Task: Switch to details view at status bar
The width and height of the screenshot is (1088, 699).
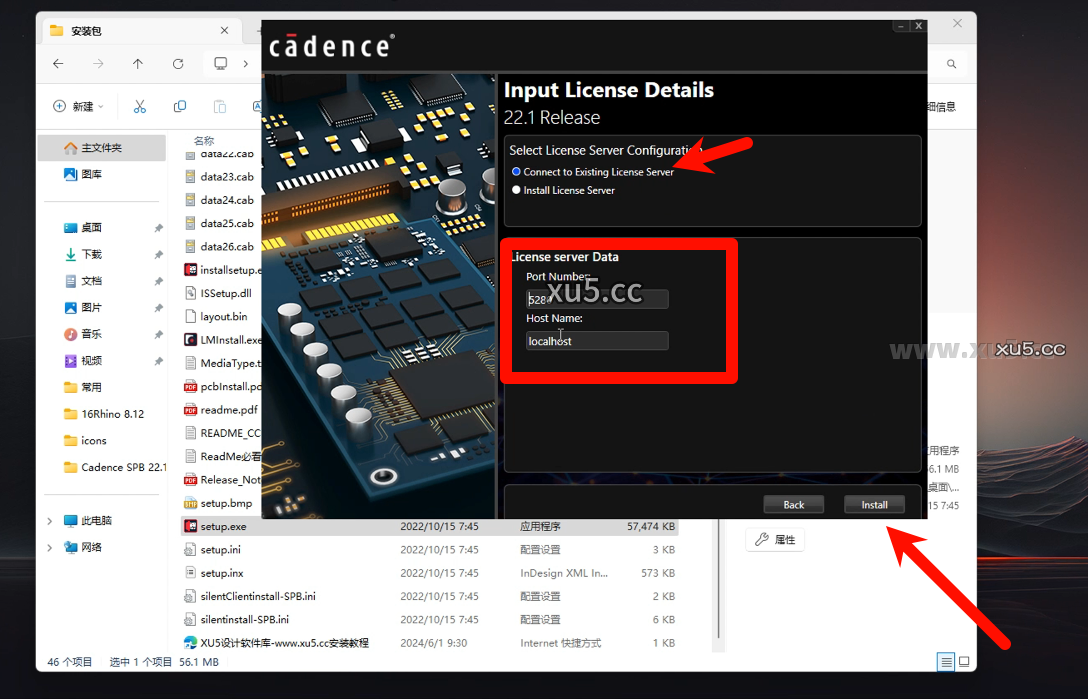Action: [x=944, y=661]
